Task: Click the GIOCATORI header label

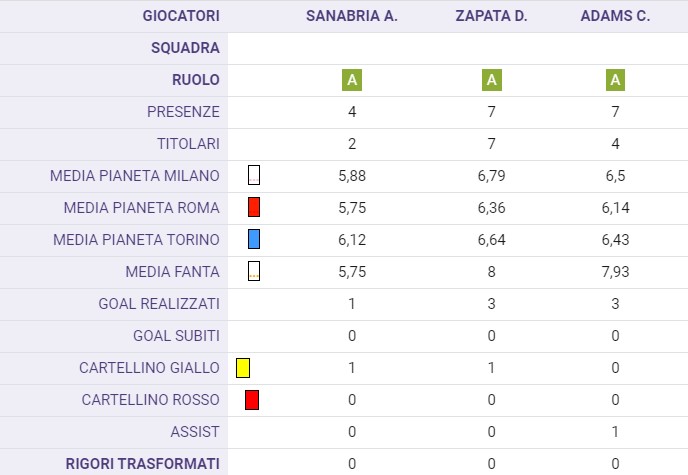Action: (x=181, y=16)
